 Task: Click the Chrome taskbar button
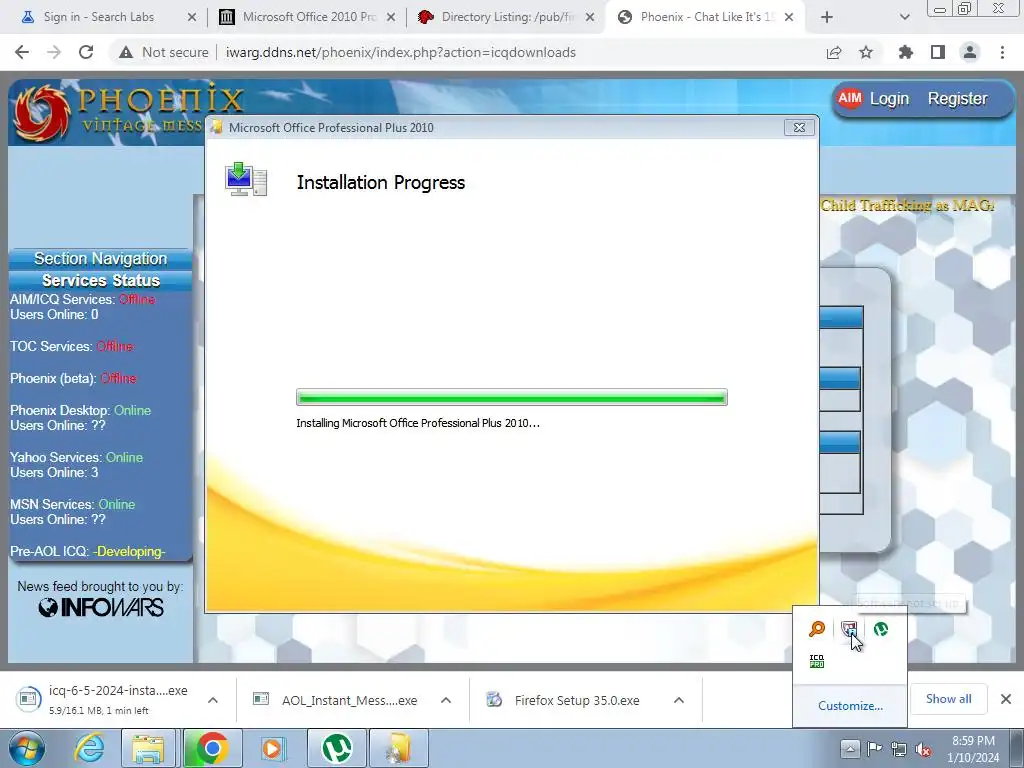212,748
